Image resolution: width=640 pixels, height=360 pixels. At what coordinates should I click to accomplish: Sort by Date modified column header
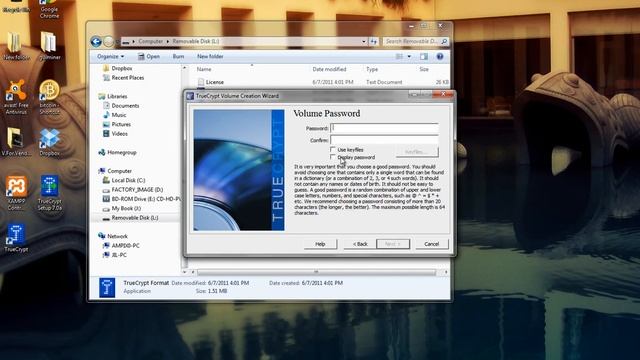(x=329, y=69)
